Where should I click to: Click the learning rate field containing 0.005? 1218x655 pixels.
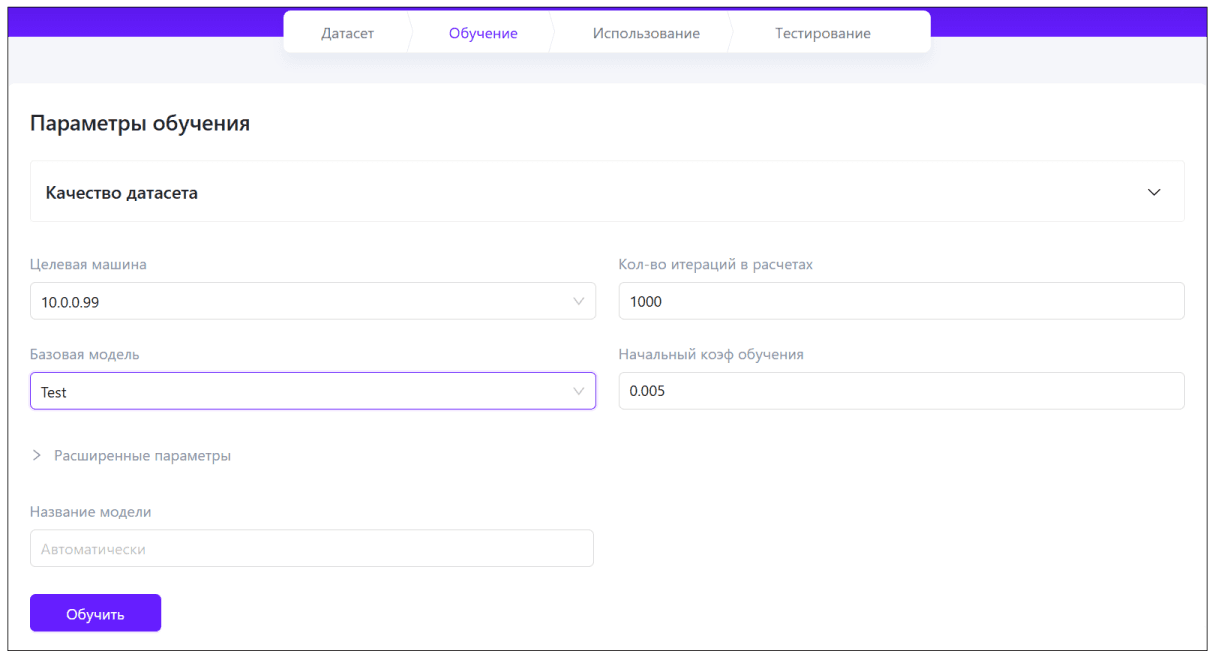pos(900,391)
